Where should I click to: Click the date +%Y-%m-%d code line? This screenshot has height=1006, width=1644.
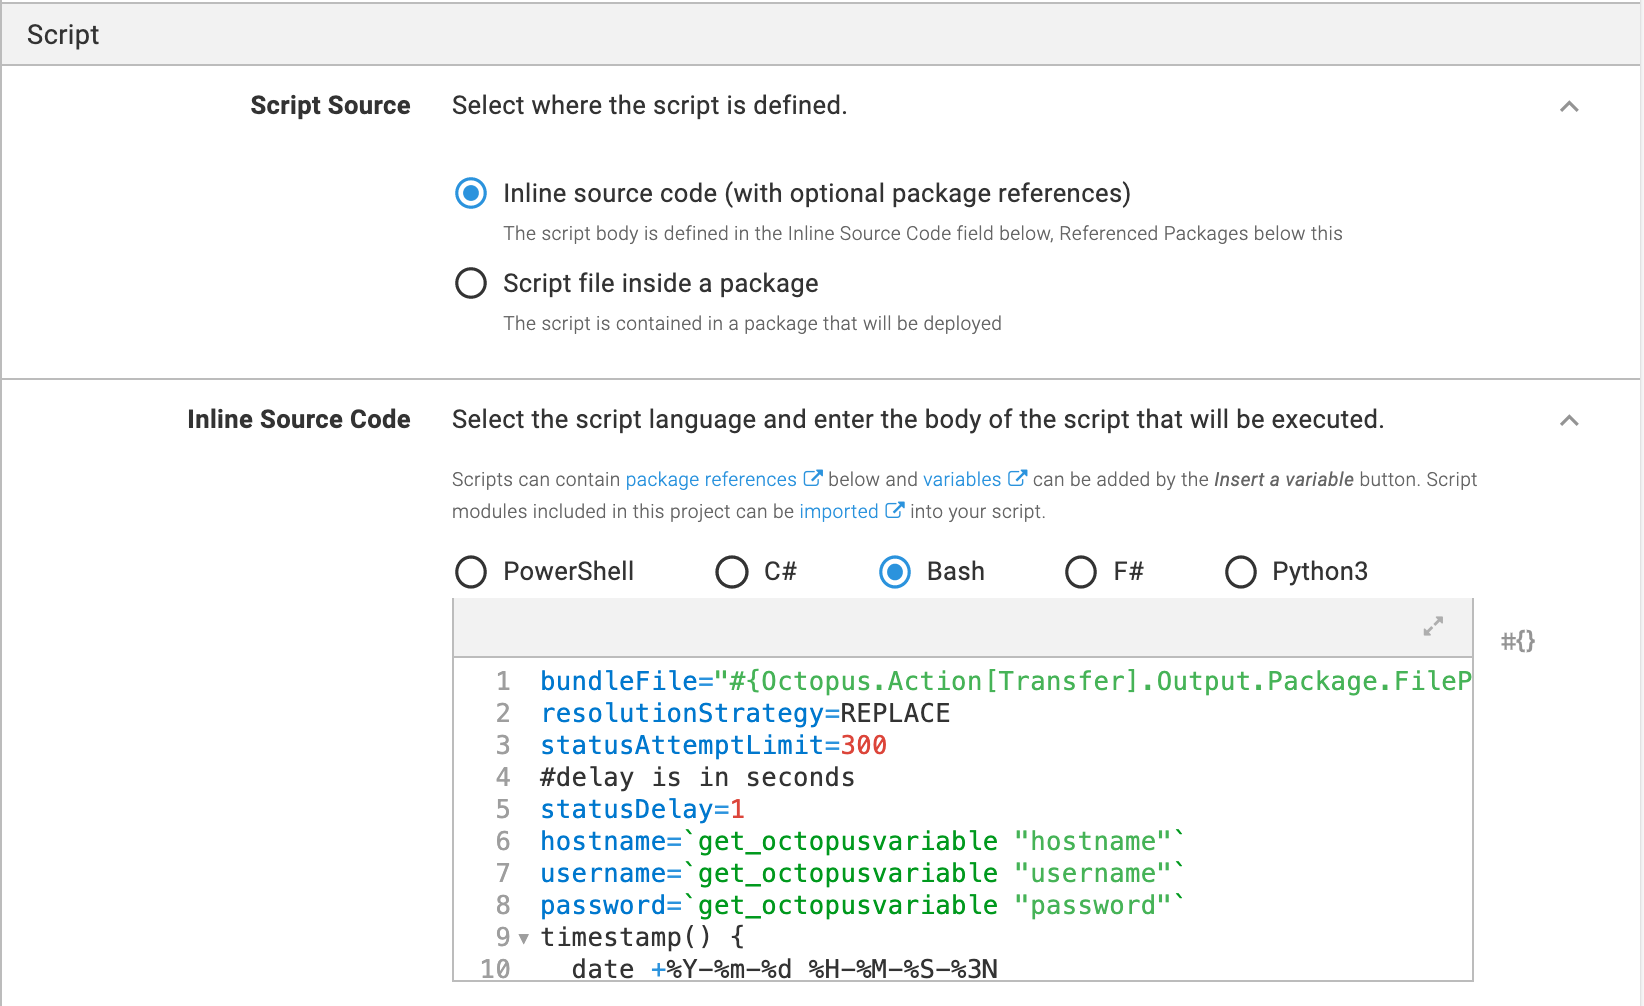point(784,968)
